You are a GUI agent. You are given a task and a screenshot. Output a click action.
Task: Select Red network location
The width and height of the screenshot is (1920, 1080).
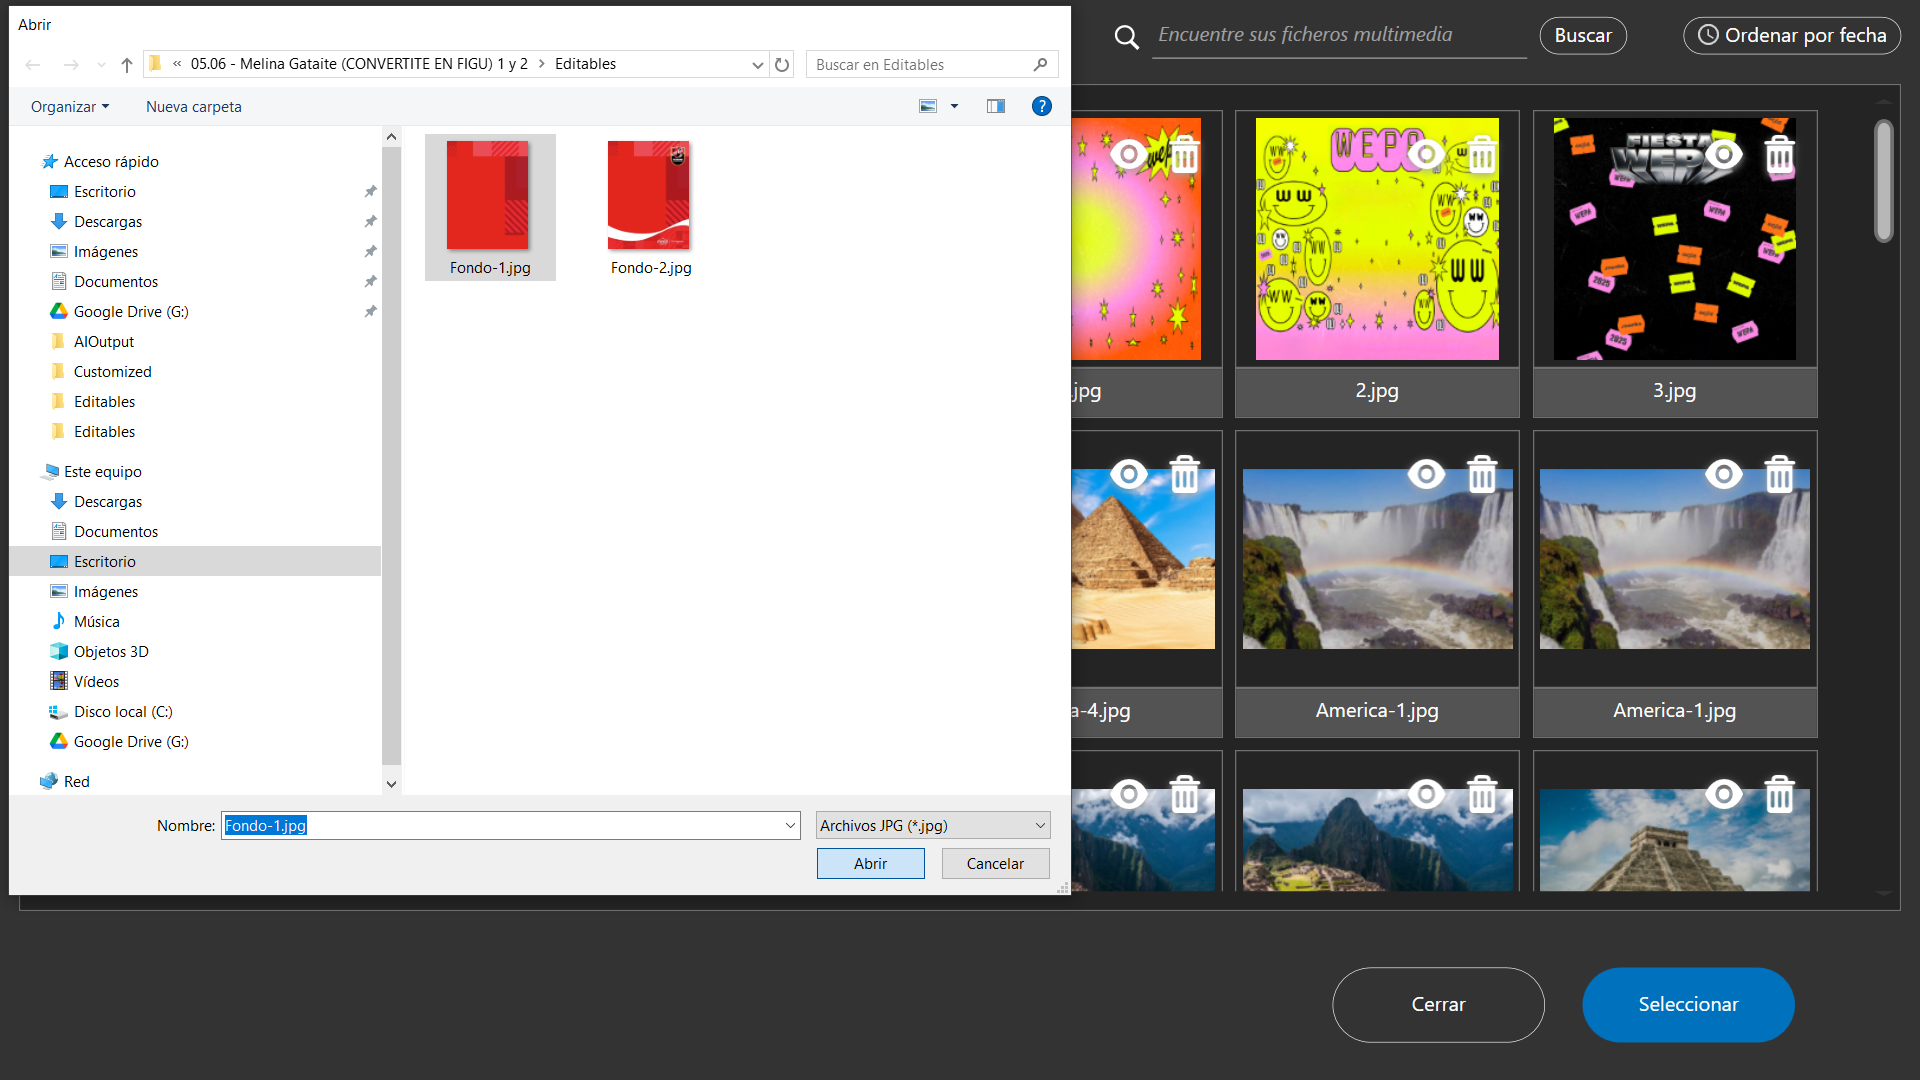[76, 782]
